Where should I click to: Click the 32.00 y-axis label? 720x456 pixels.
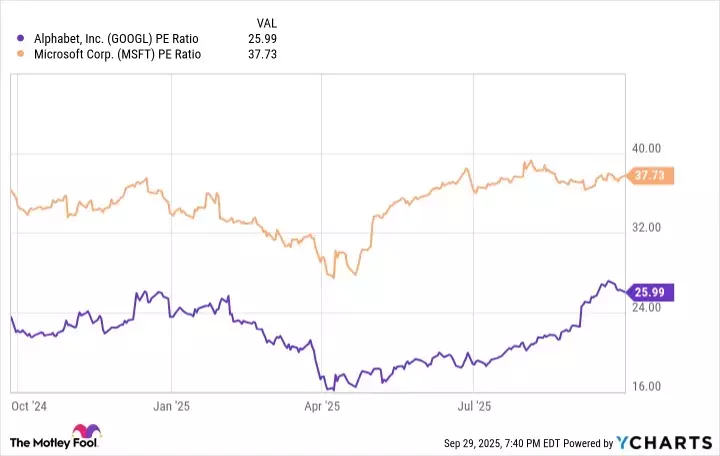pyautogui.click(x=649, y=228)
